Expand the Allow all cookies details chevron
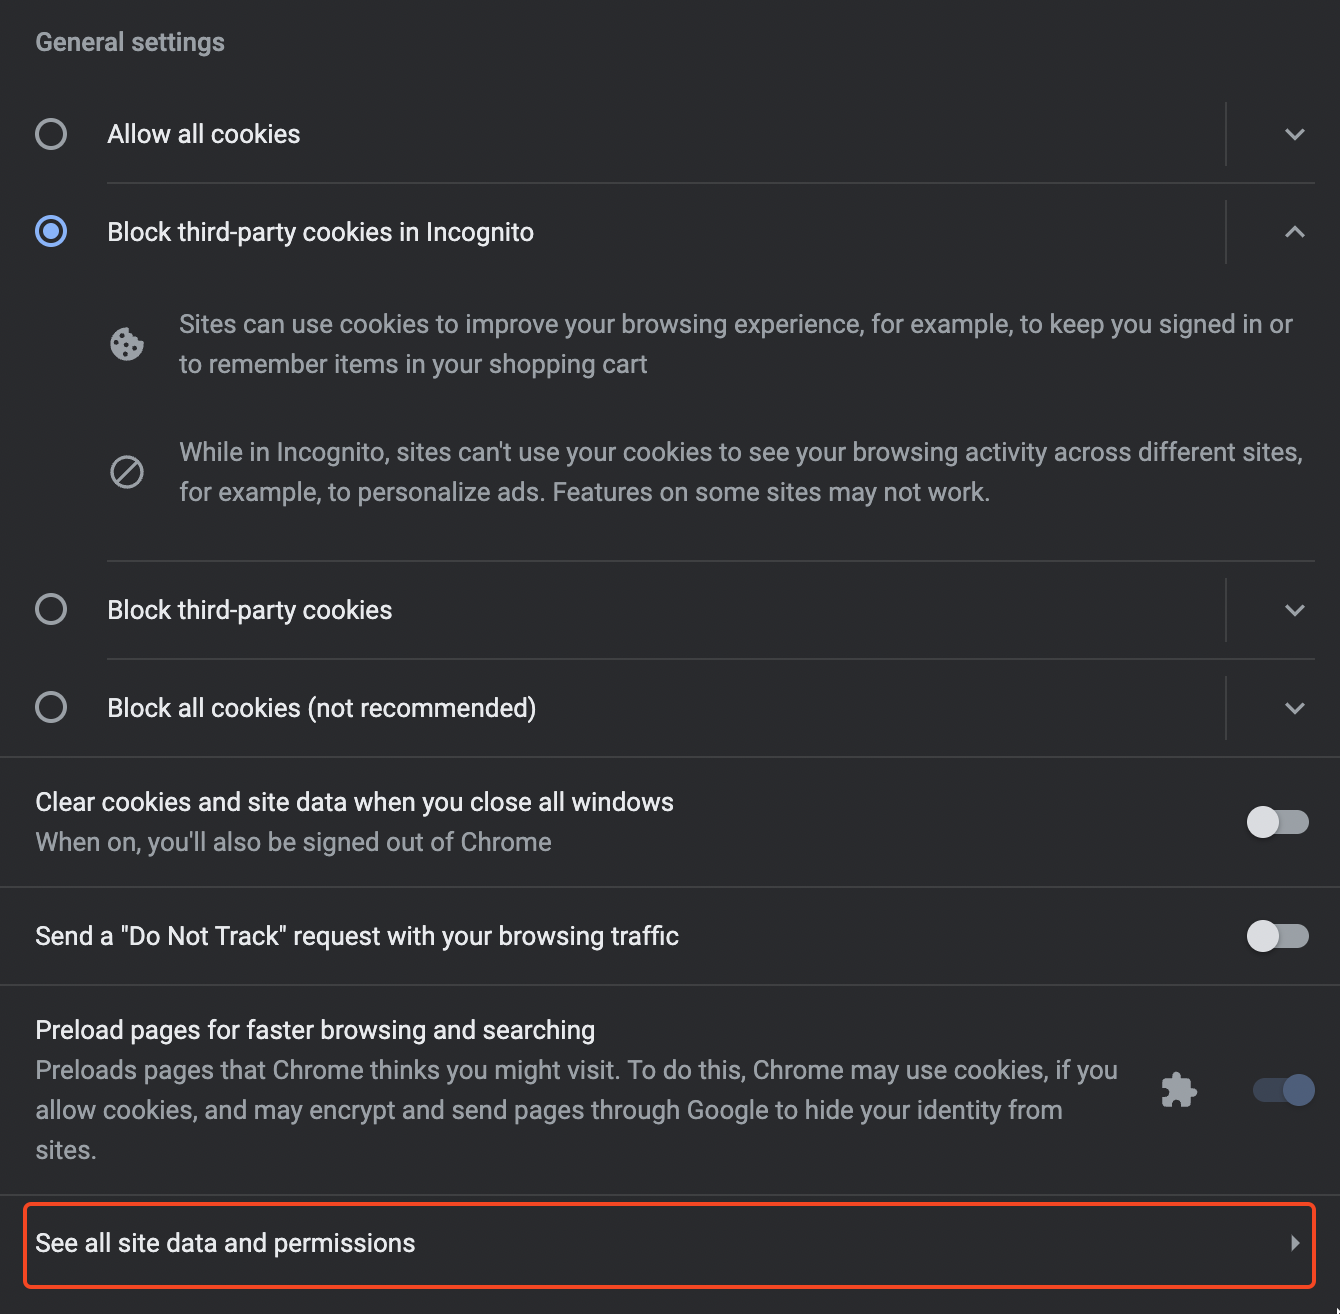The image size is (1340, 1314). coord(1295,134)
